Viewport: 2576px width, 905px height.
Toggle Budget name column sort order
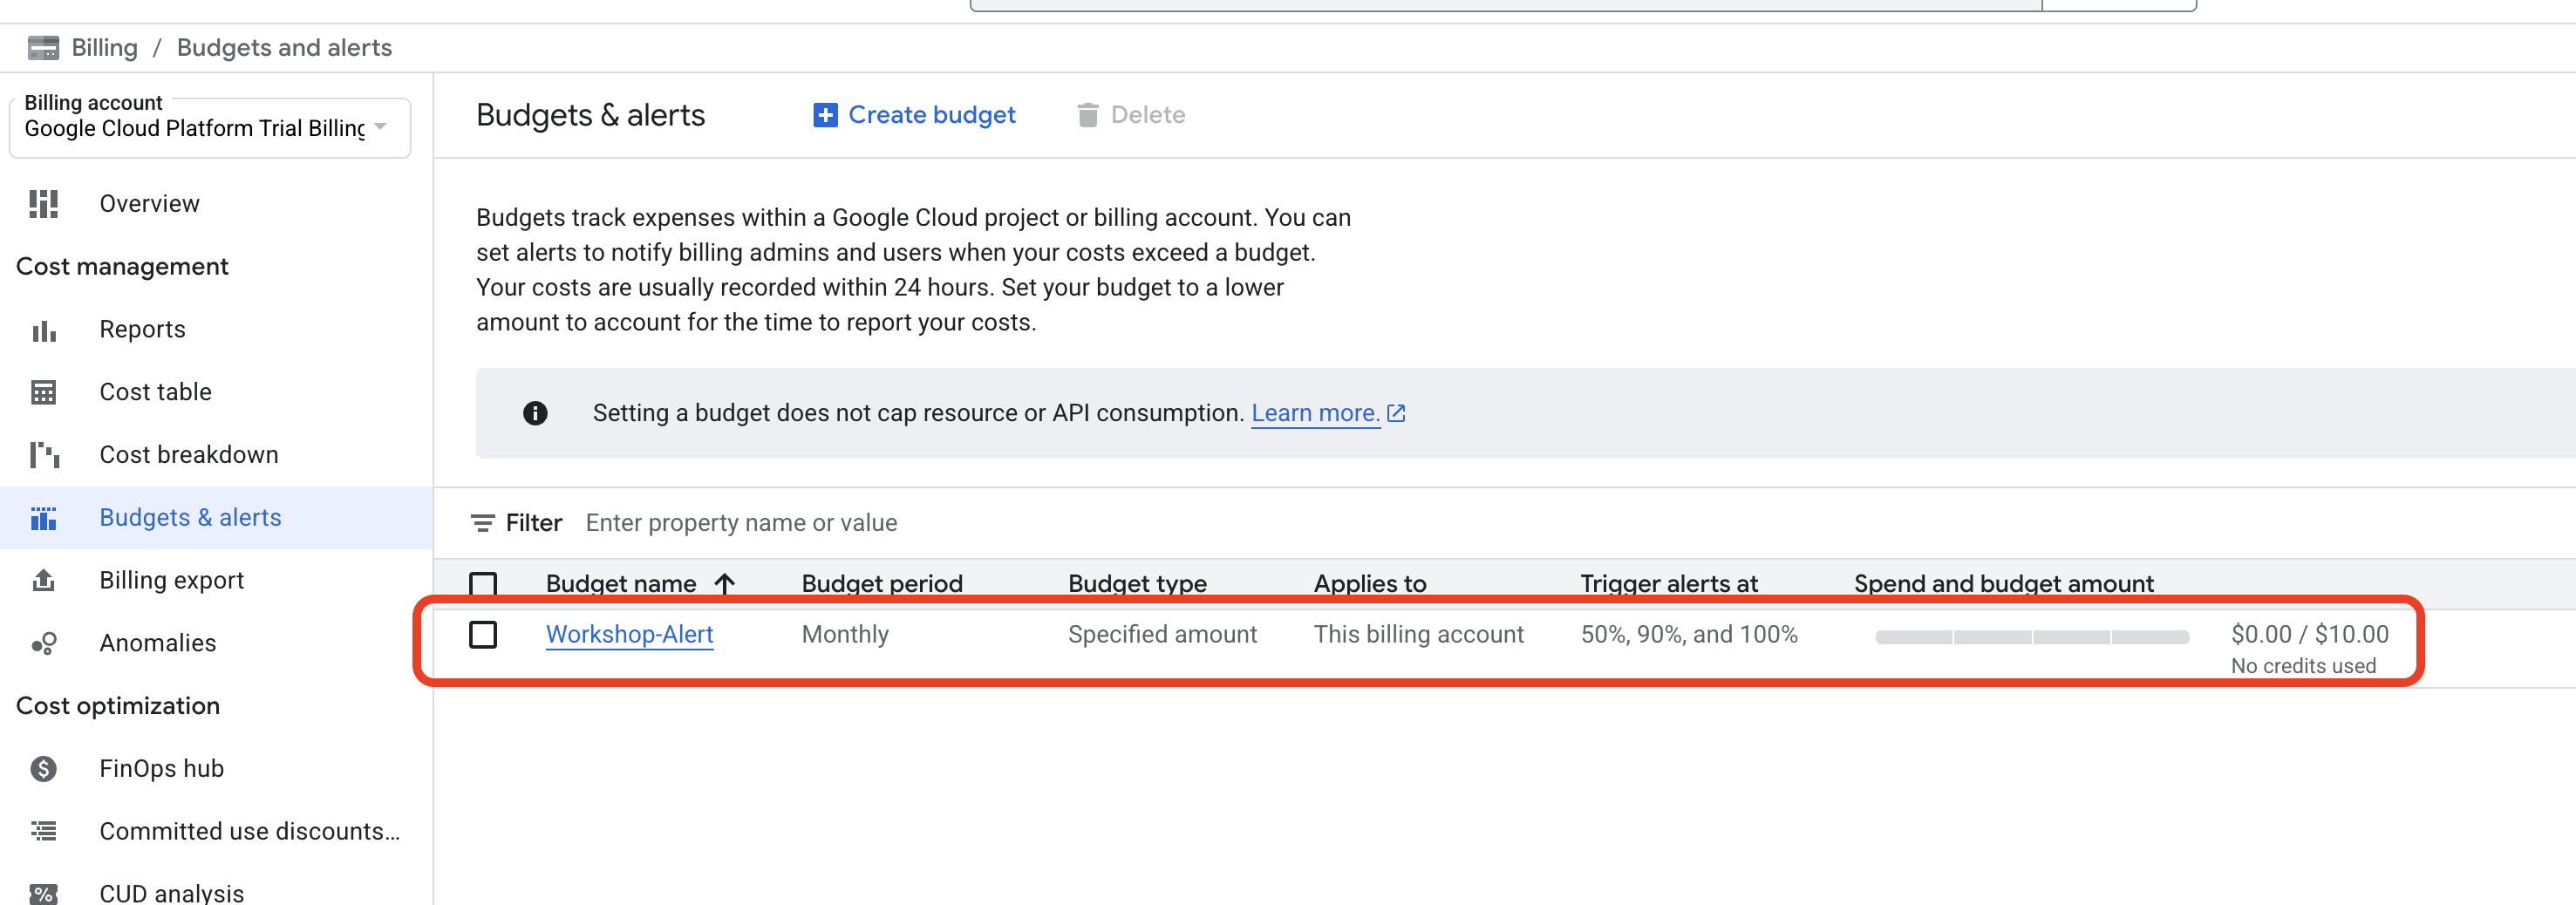point(724,583)
